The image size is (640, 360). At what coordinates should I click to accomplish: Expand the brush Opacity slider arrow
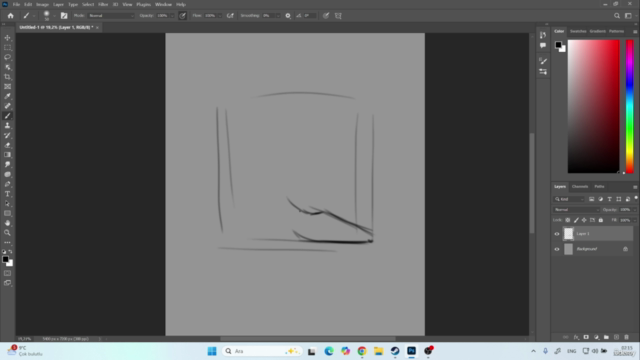click(x=172, y=16)
